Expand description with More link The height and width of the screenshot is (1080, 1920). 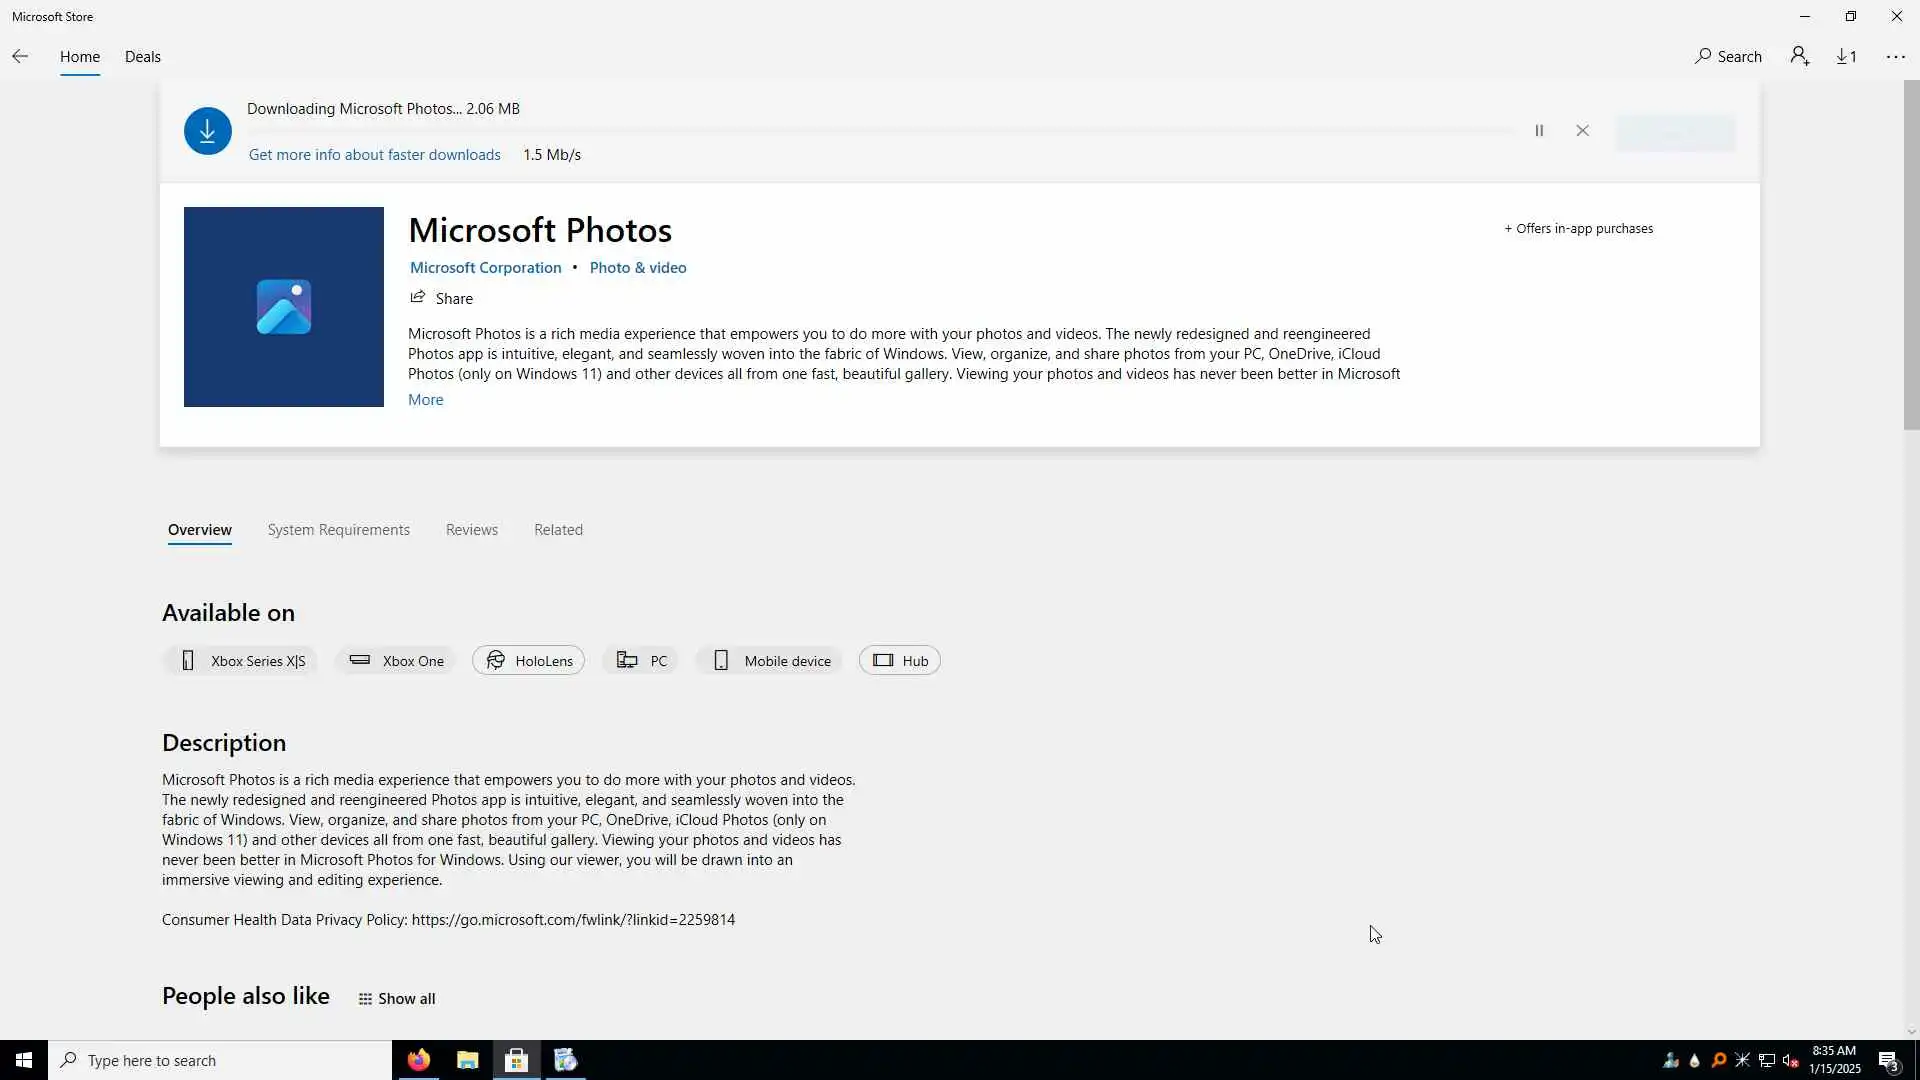tap(425, 400)
